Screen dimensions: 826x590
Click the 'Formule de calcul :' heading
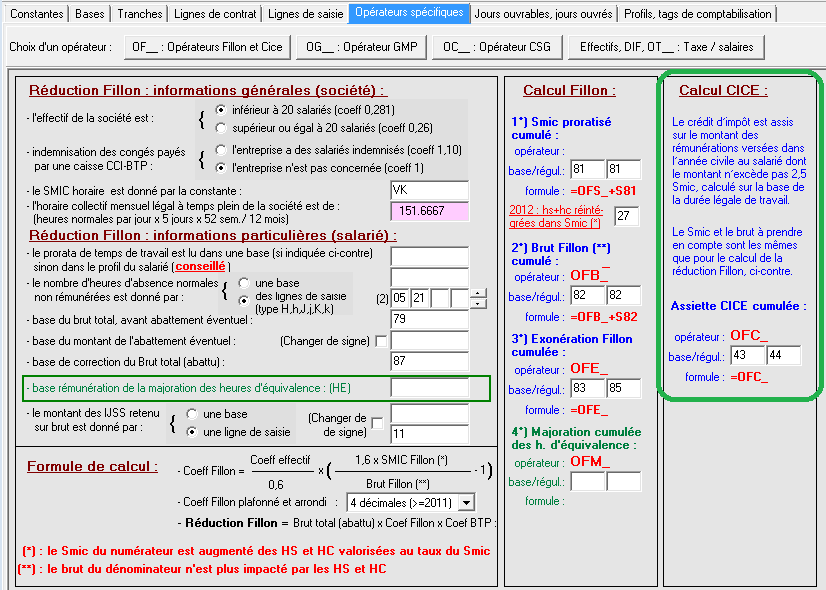click(92, 467)
